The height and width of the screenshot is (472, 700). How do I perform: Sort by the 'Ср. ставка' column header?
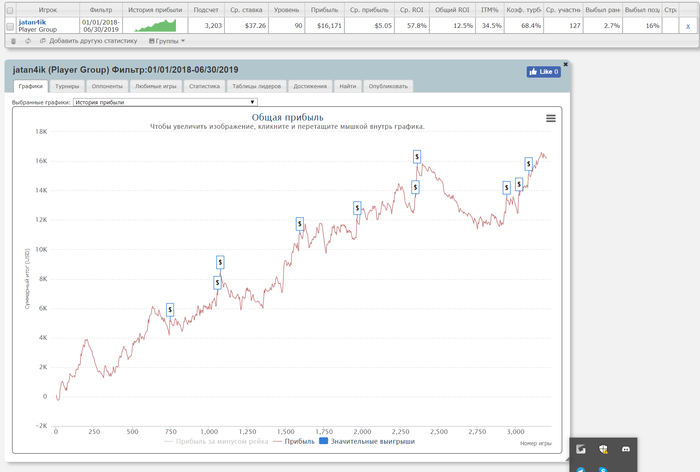click(x=246, y=10)
